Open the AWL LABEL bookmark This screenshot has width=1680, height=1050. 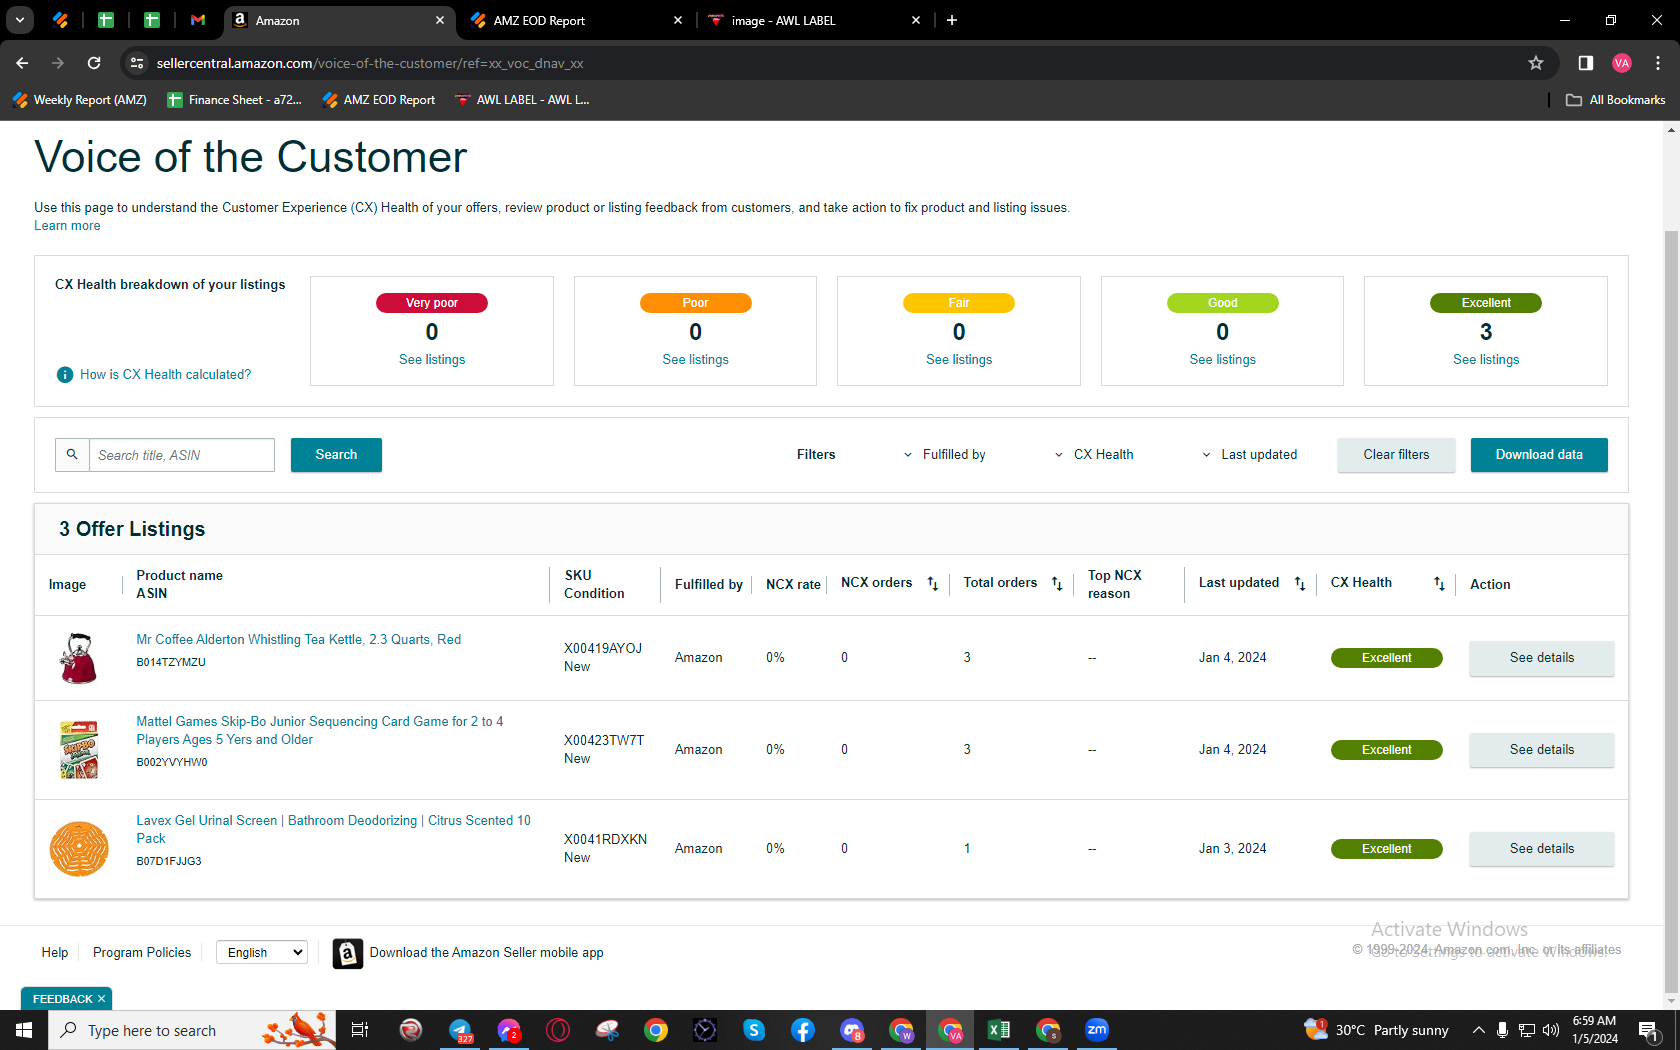tap(522, 100)
